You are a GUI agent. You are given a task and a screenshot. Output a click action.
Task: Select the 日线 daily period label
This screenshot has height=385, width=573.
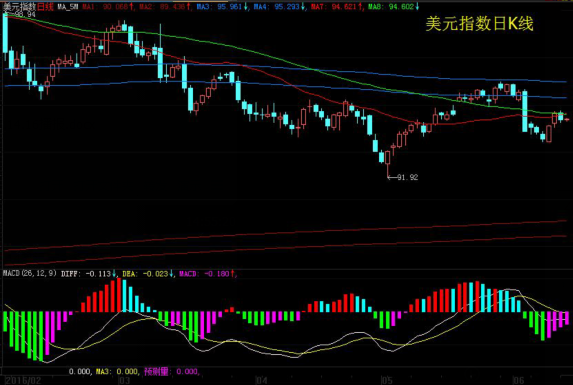(x=45, y=6)
